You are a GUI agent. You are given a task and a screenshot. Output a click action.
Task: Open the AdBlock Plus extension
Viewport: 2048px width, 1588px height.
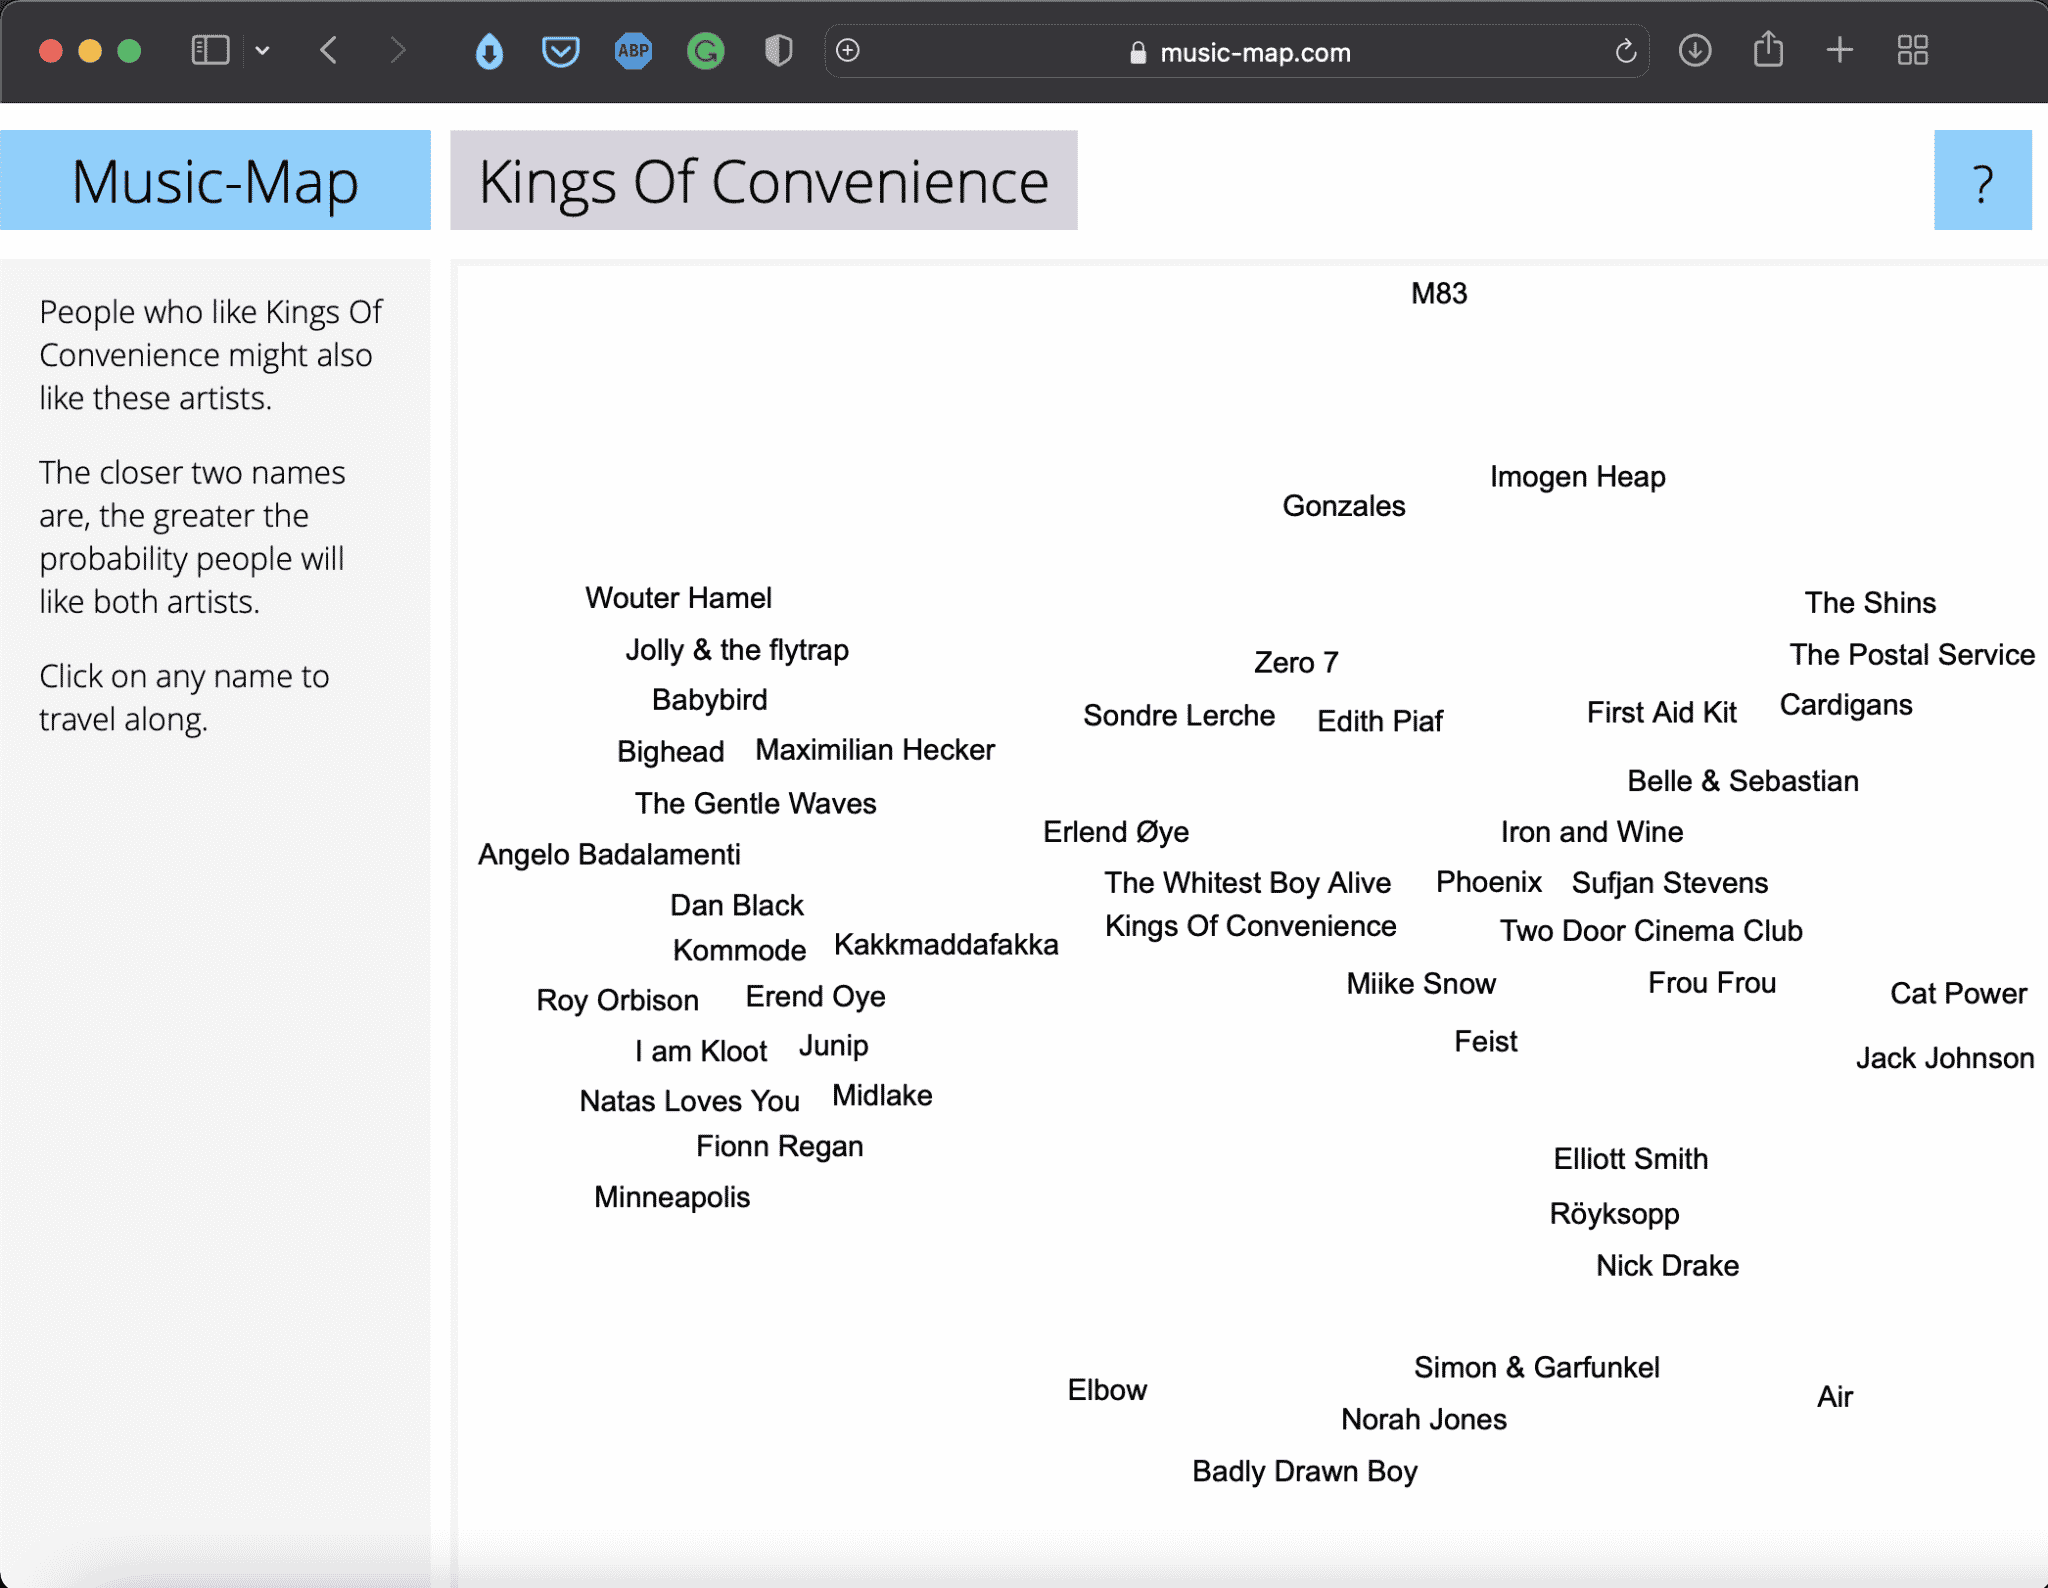click(x=632, y=50)
